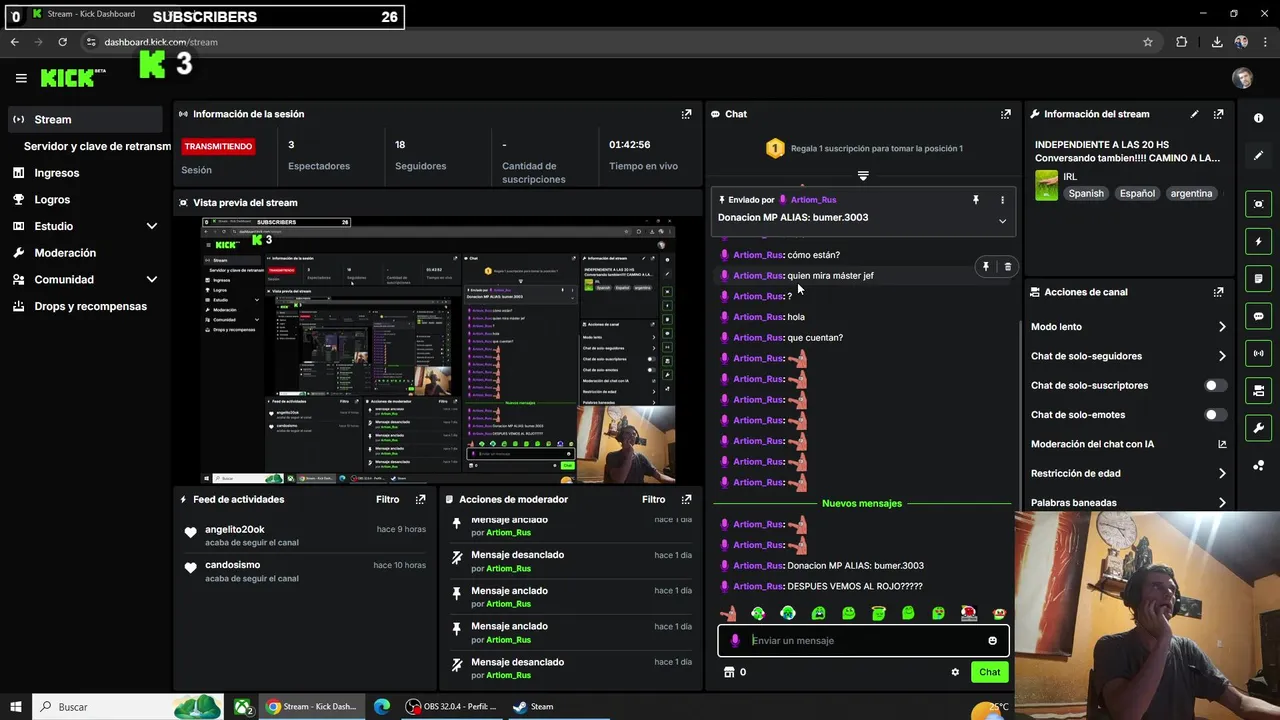Click the Spanish tag
This screenshot has width=1280, height=720.
click(x=1086, y=194)
